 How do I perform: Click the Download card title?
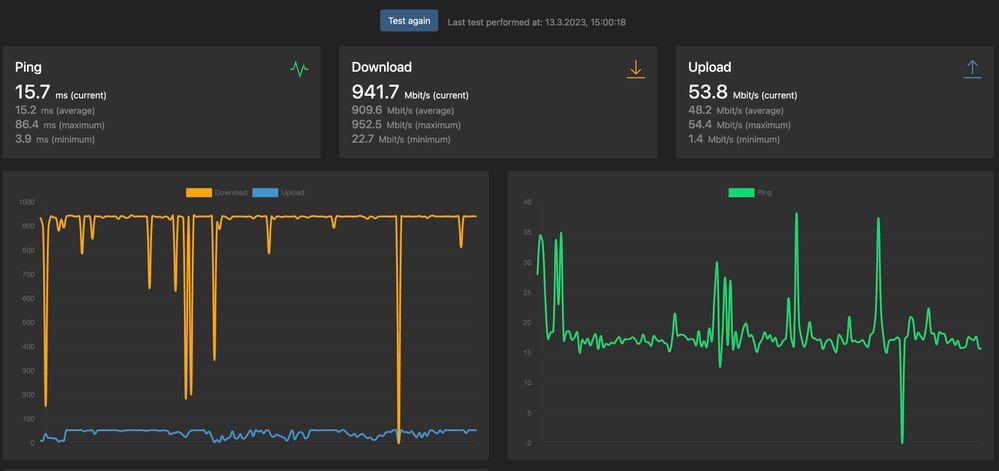click(x=382, y=67)
